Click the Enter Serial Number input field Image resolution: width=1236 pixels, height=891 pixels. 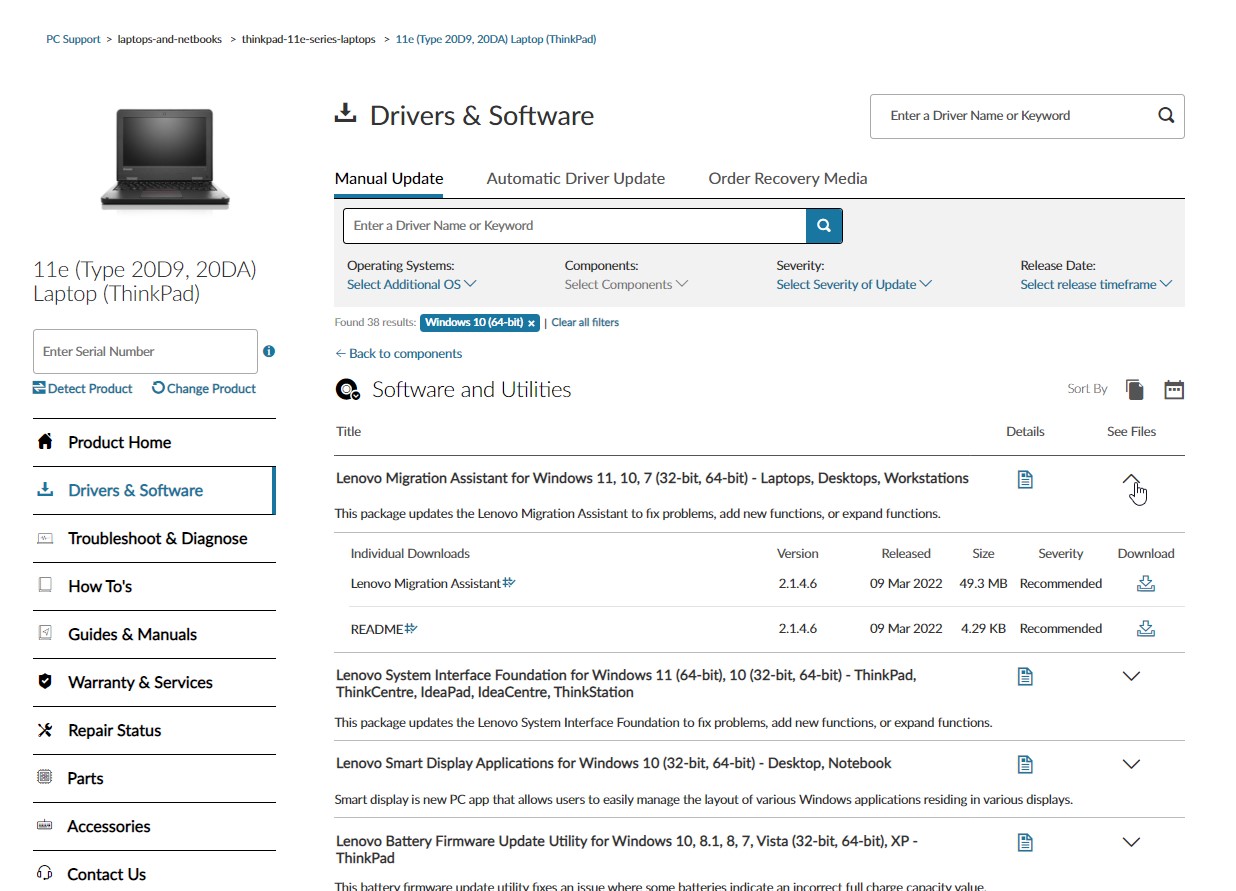coord(145,351)
